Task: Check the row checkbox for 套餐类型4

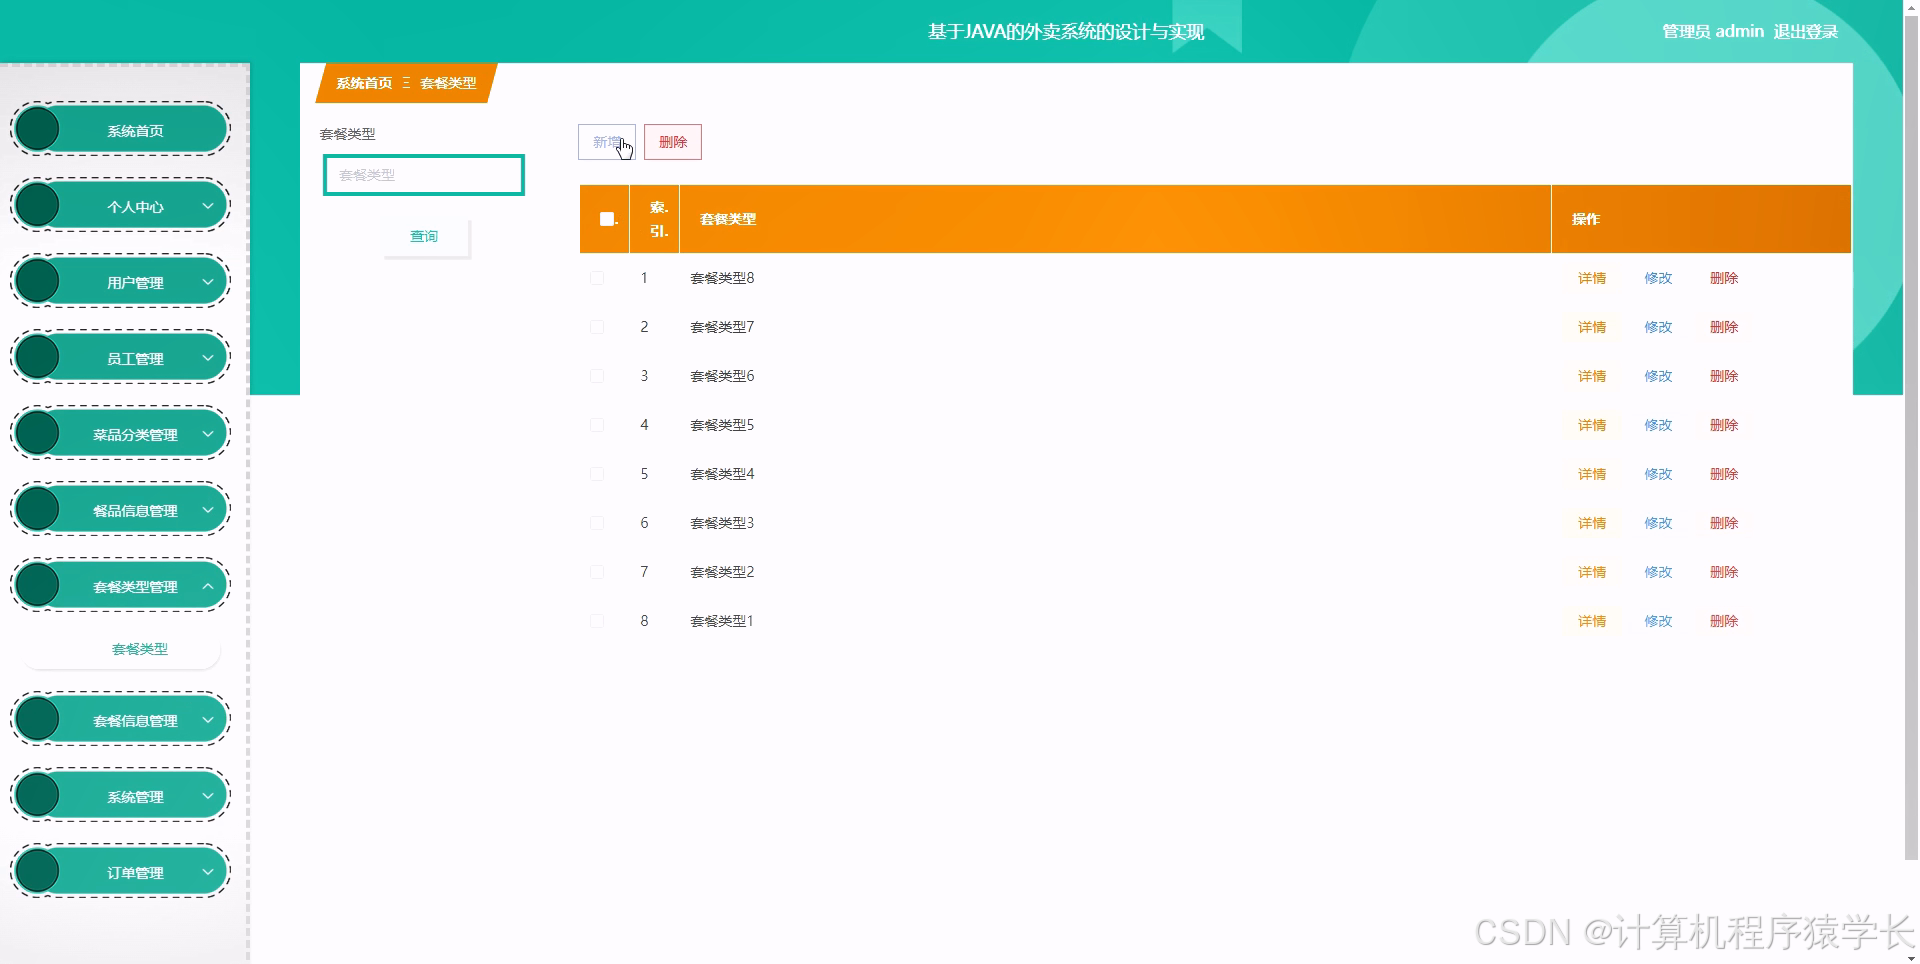Action: (597, 474)
